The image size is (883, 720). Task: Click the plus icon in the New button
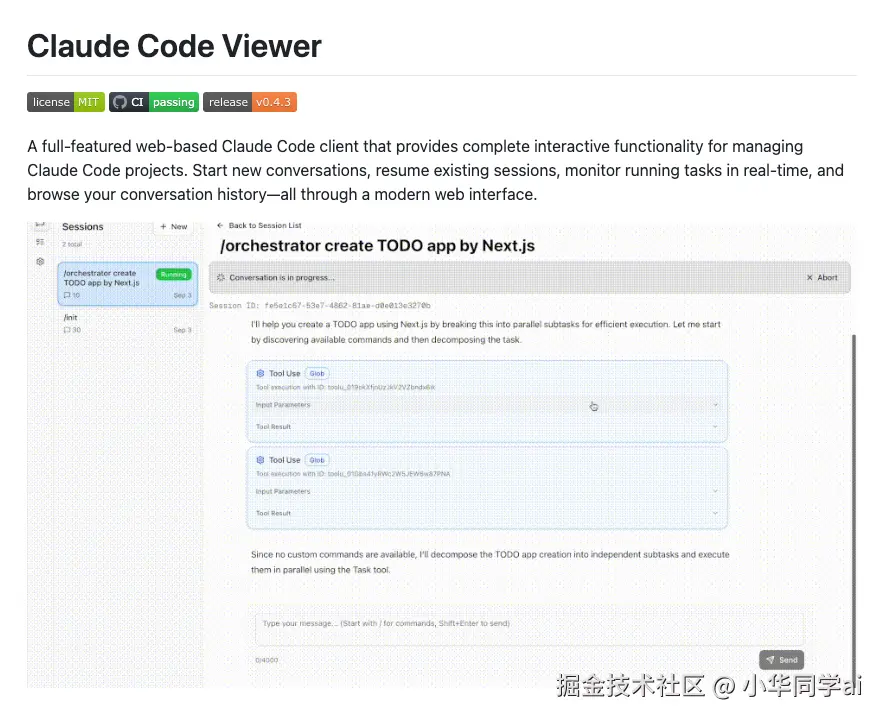tap(163, 226)
